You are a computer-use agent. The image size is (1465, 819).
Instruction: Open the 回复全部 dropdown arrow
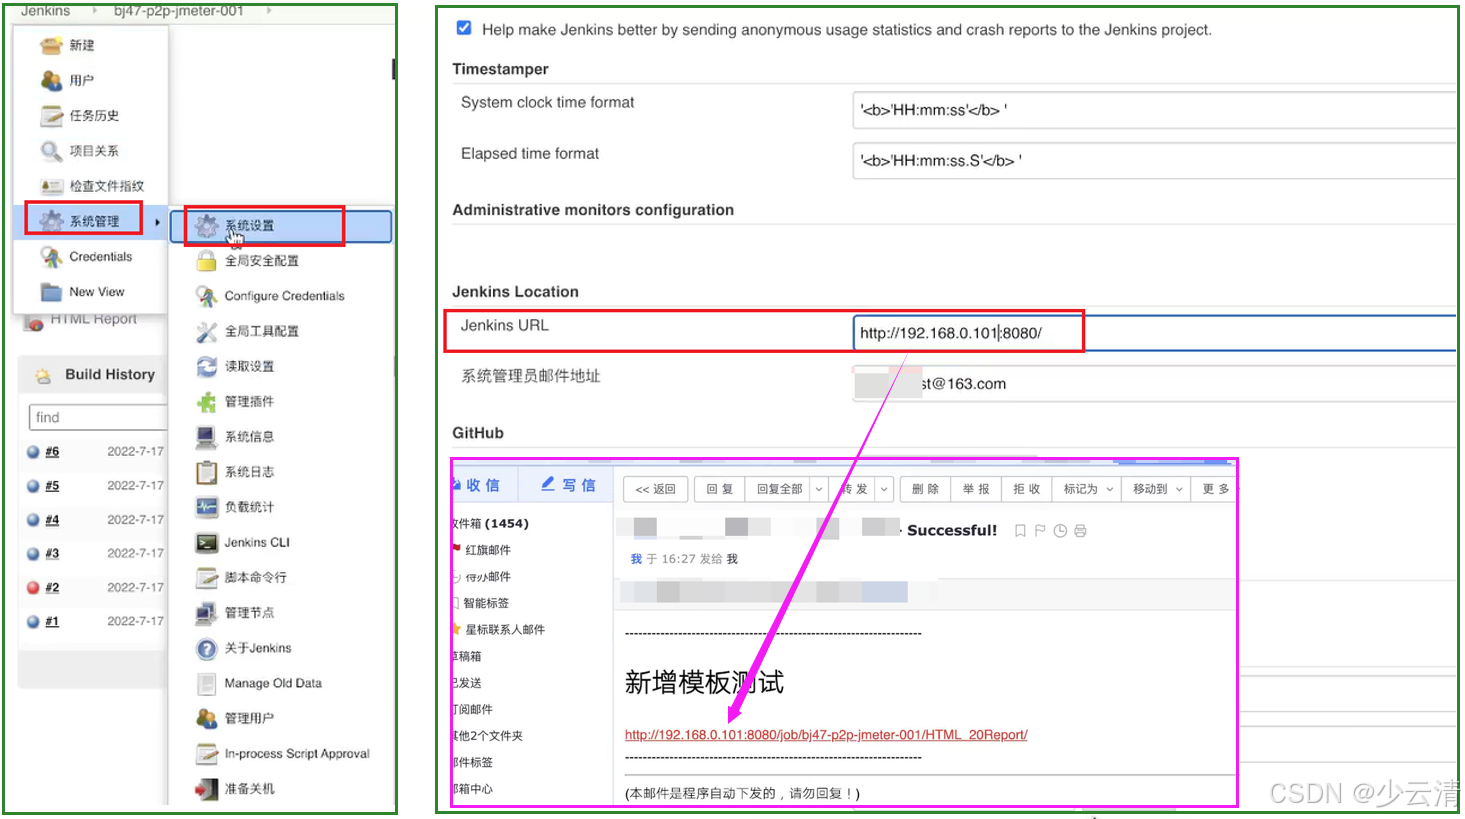point(819,489)
